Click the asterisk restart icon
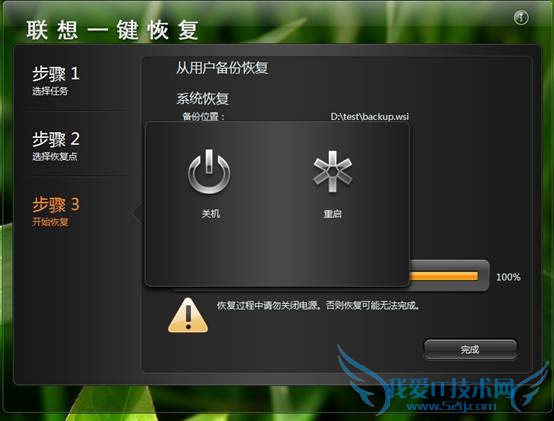 pos(332,171)
